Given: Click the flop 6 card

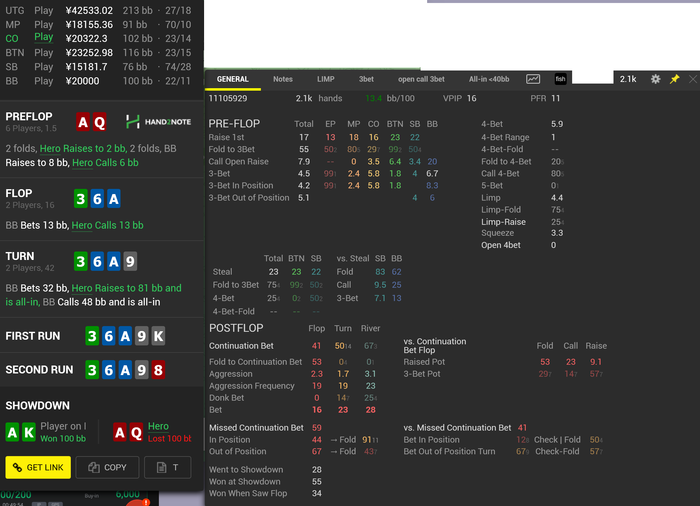Looking at the screenshot, I should [97, 199].
